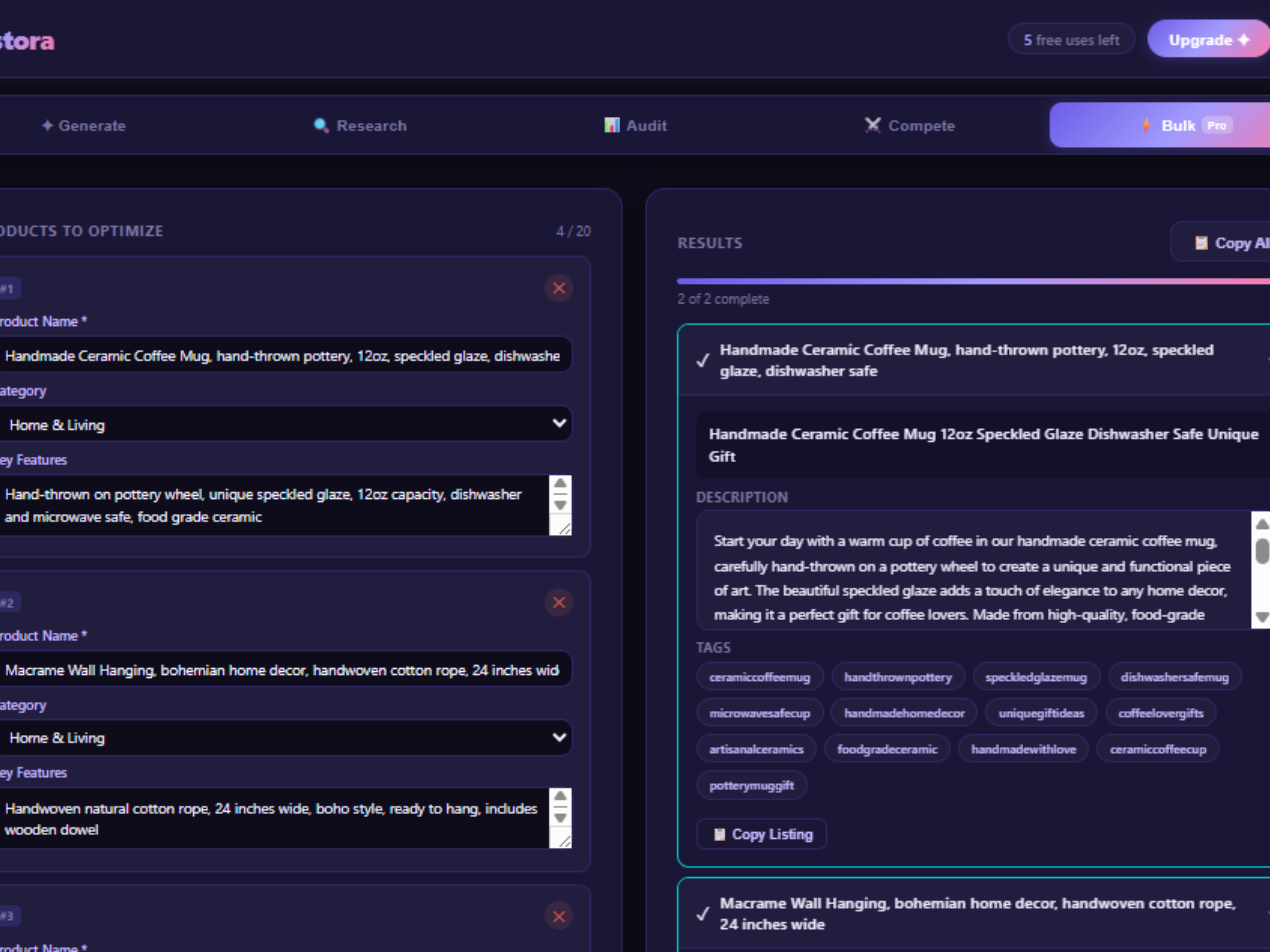Click the checkmark on the ceramic mug result
Image resolution: width=1270 pixels, height=952 pixels.
(703, 360)
